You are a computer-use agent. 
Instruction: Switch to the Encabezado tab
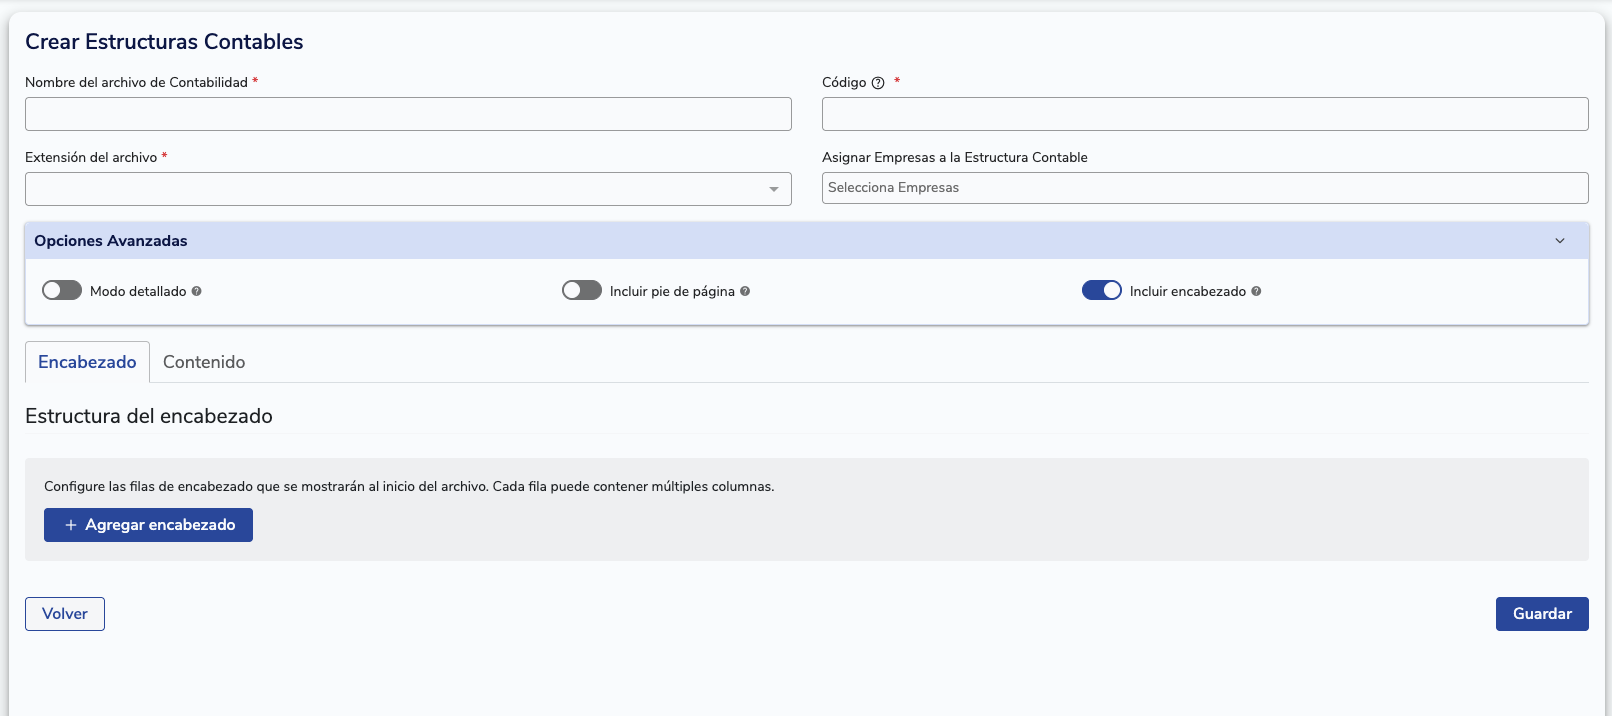87,362
